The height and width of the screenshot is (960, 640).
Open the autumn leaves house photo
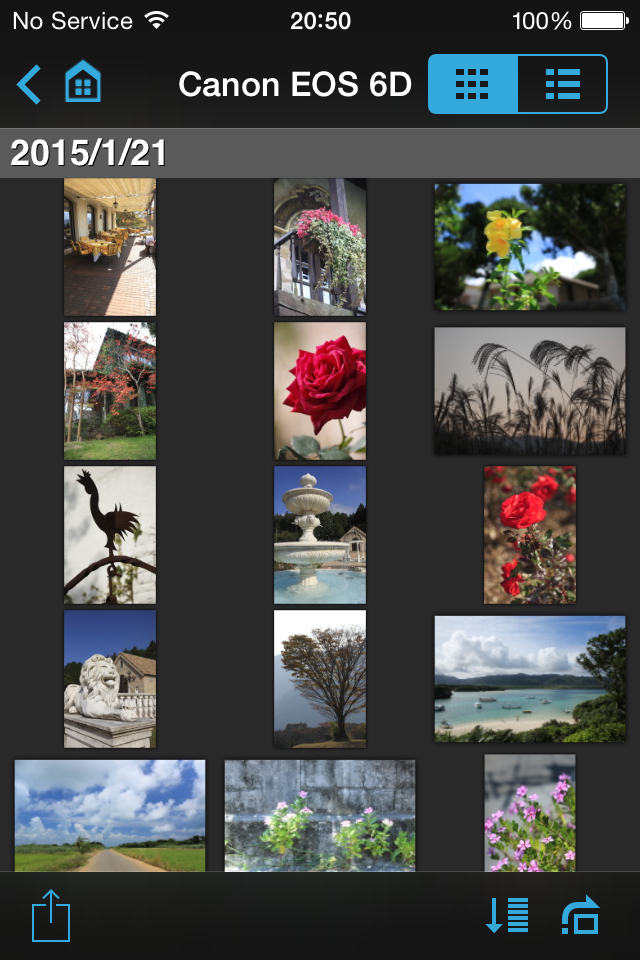click(x=110, y=391)
